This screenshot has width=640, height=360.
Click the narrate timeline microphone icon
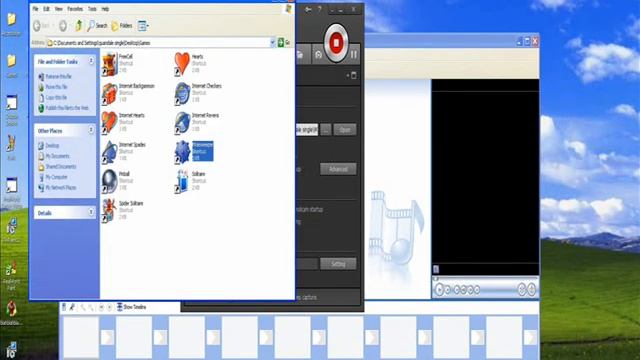point(72,307)
